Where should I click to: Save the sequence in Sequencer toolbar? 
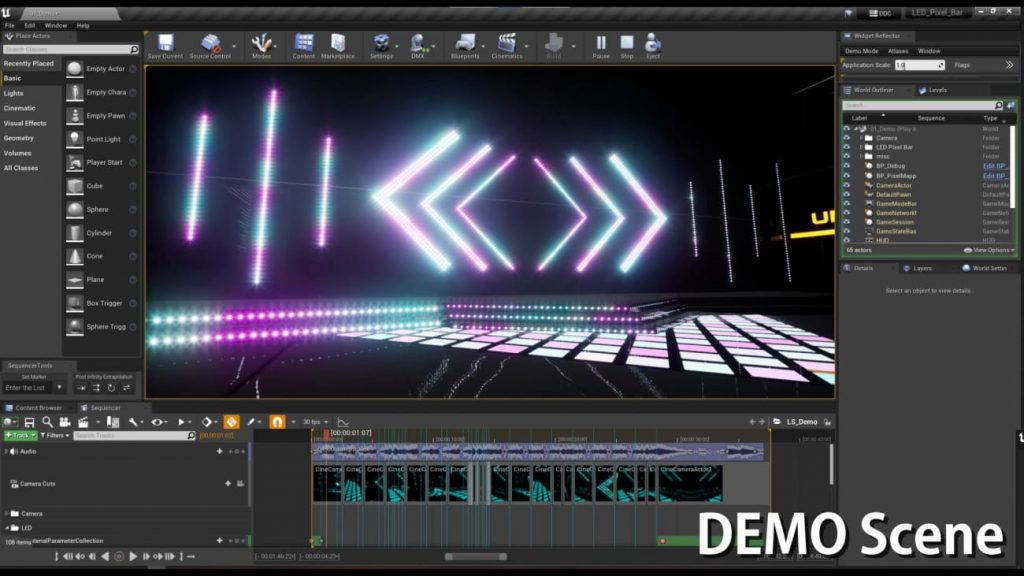29,423
